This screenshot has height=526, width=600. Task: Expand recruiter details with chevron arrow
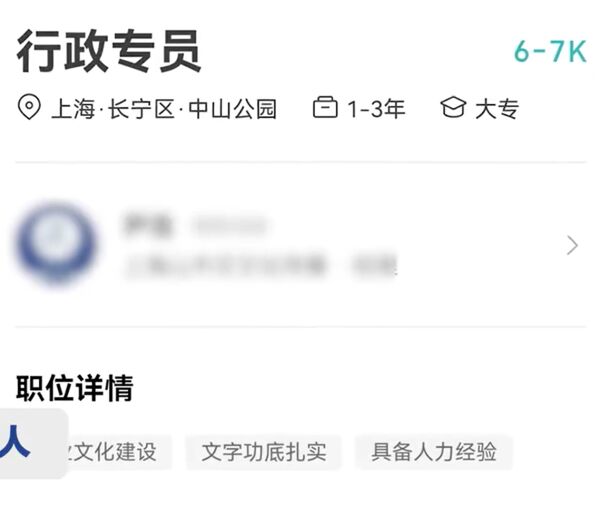(572, 245)
